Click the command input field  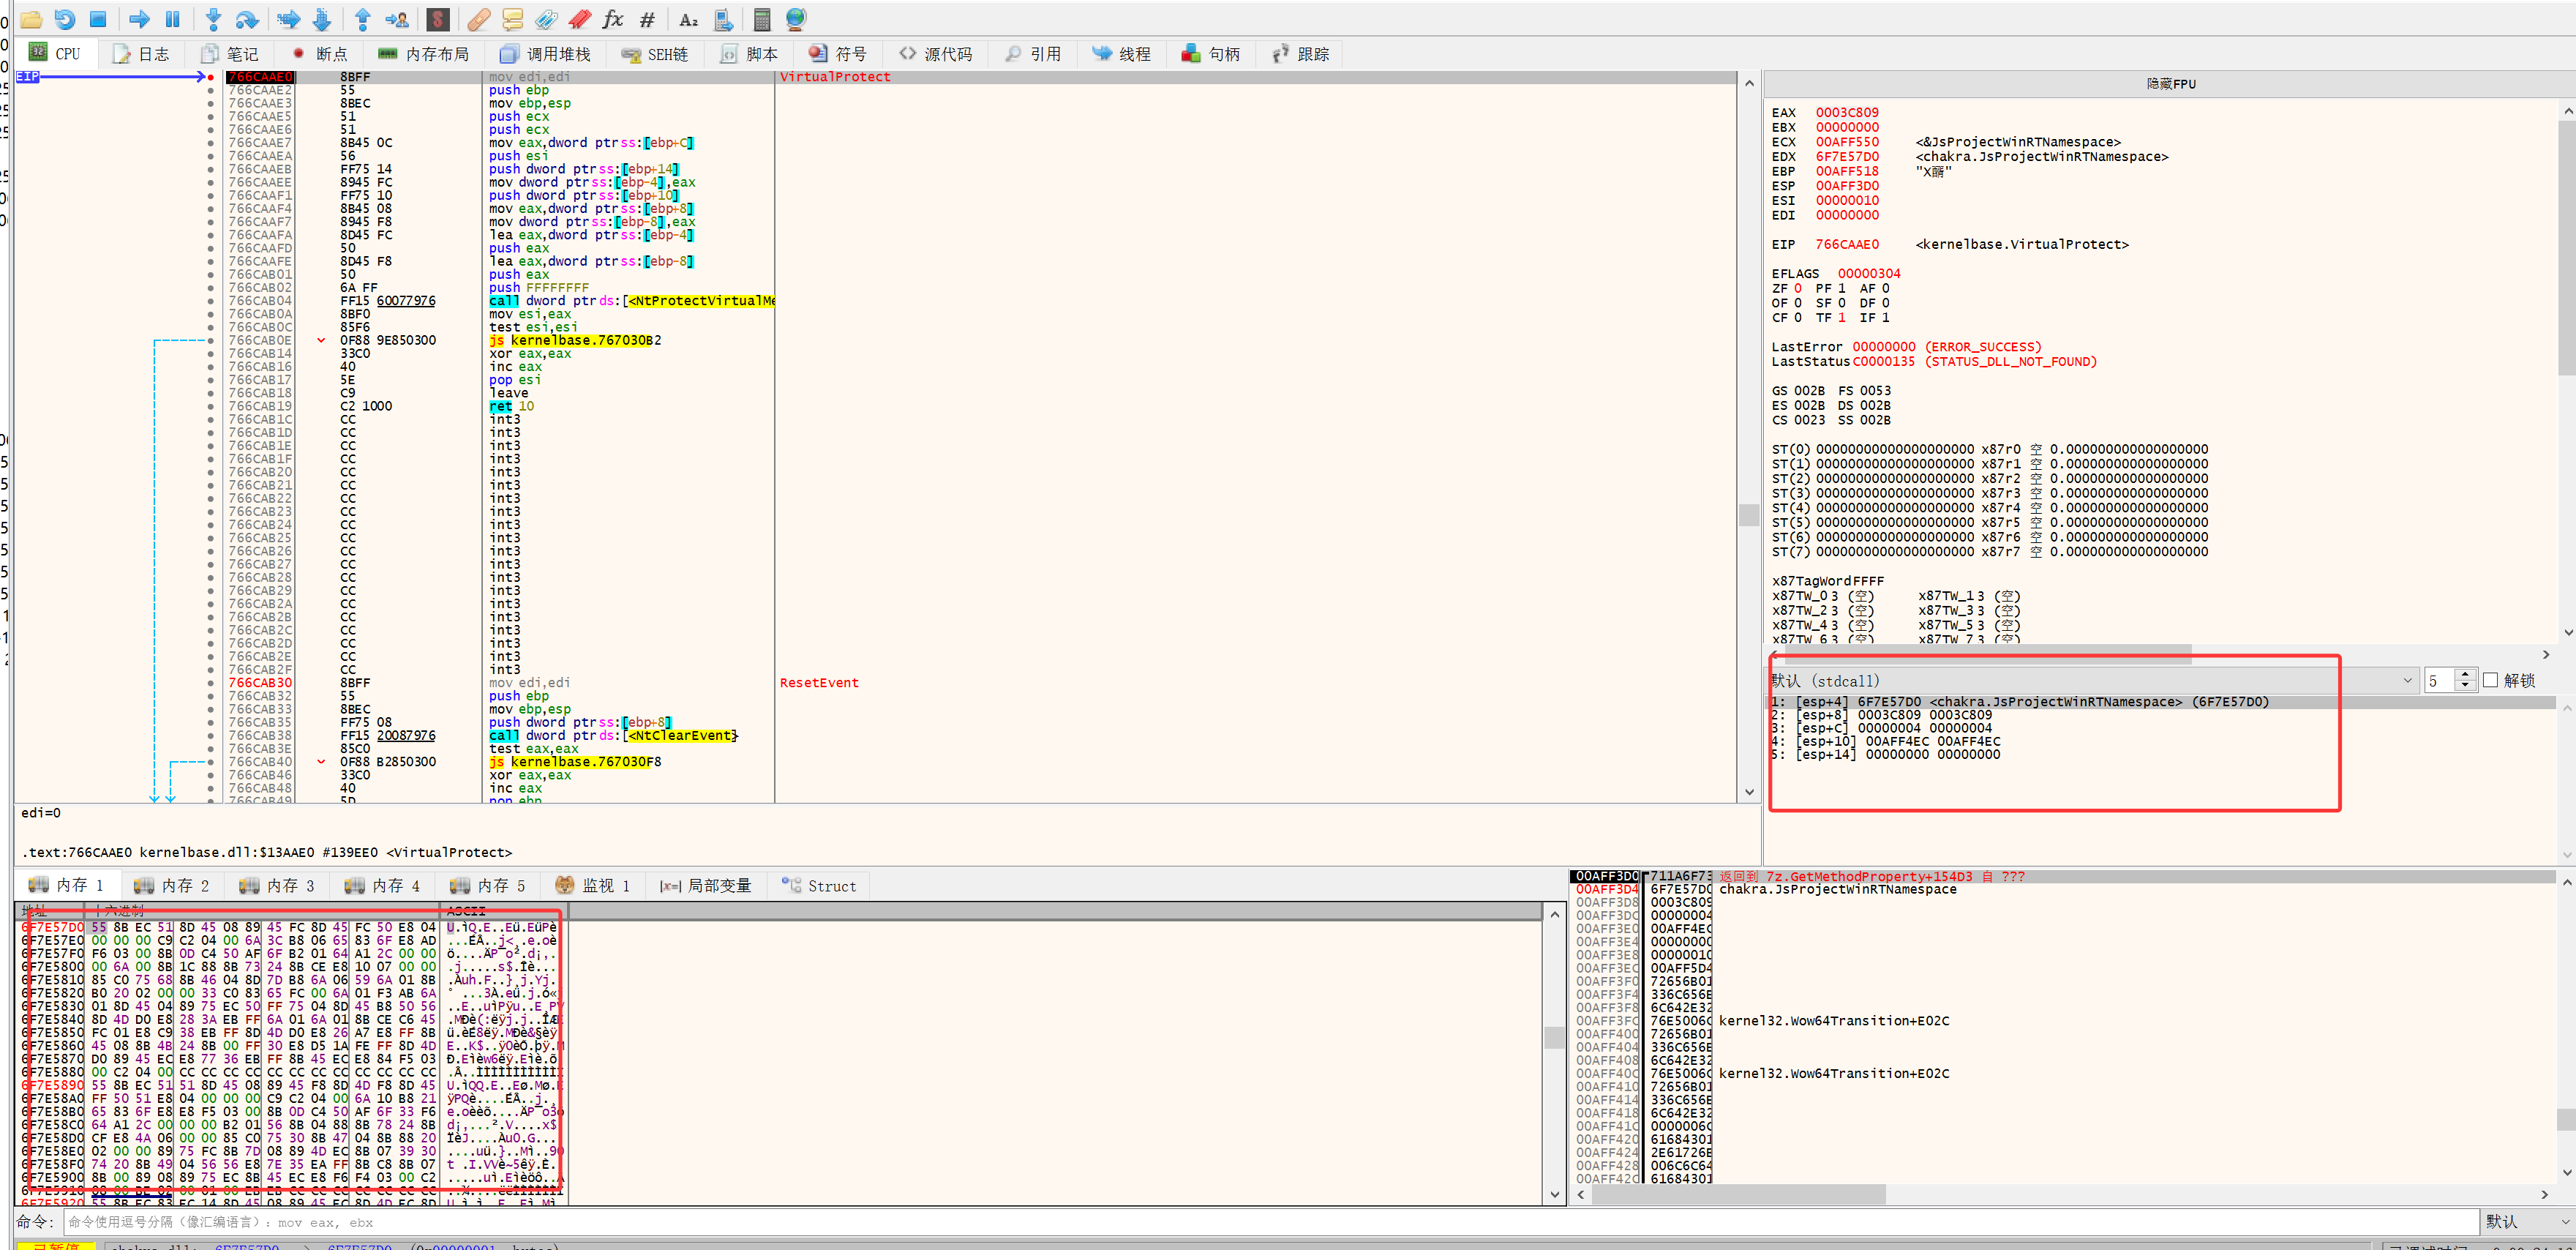point(1270,1221)
